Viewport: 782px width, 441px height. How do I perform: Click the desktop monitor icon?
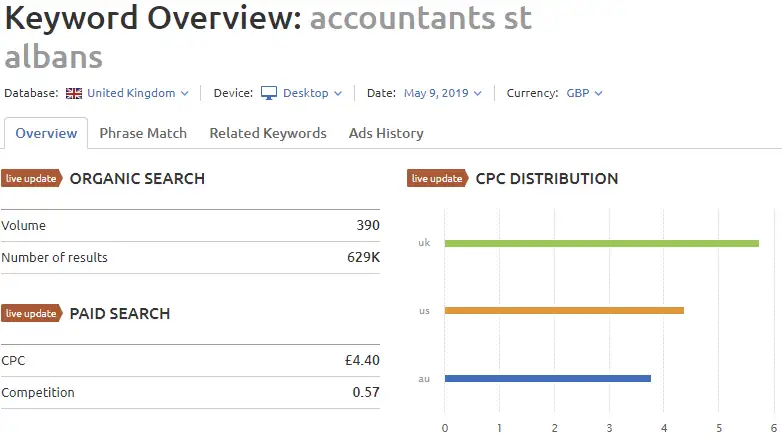point(269,93)
